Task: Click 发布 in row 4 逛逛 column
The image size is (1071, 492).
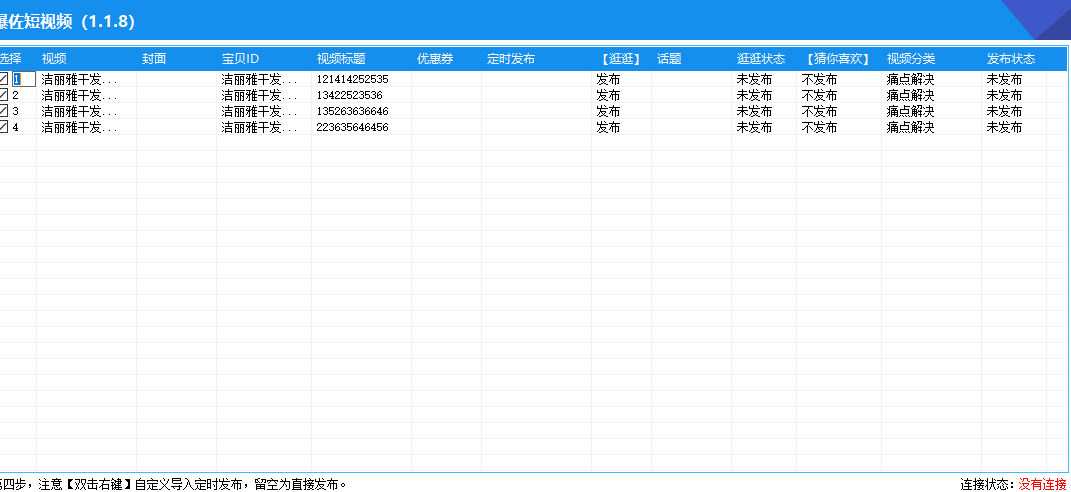Action: coord(608,127)
